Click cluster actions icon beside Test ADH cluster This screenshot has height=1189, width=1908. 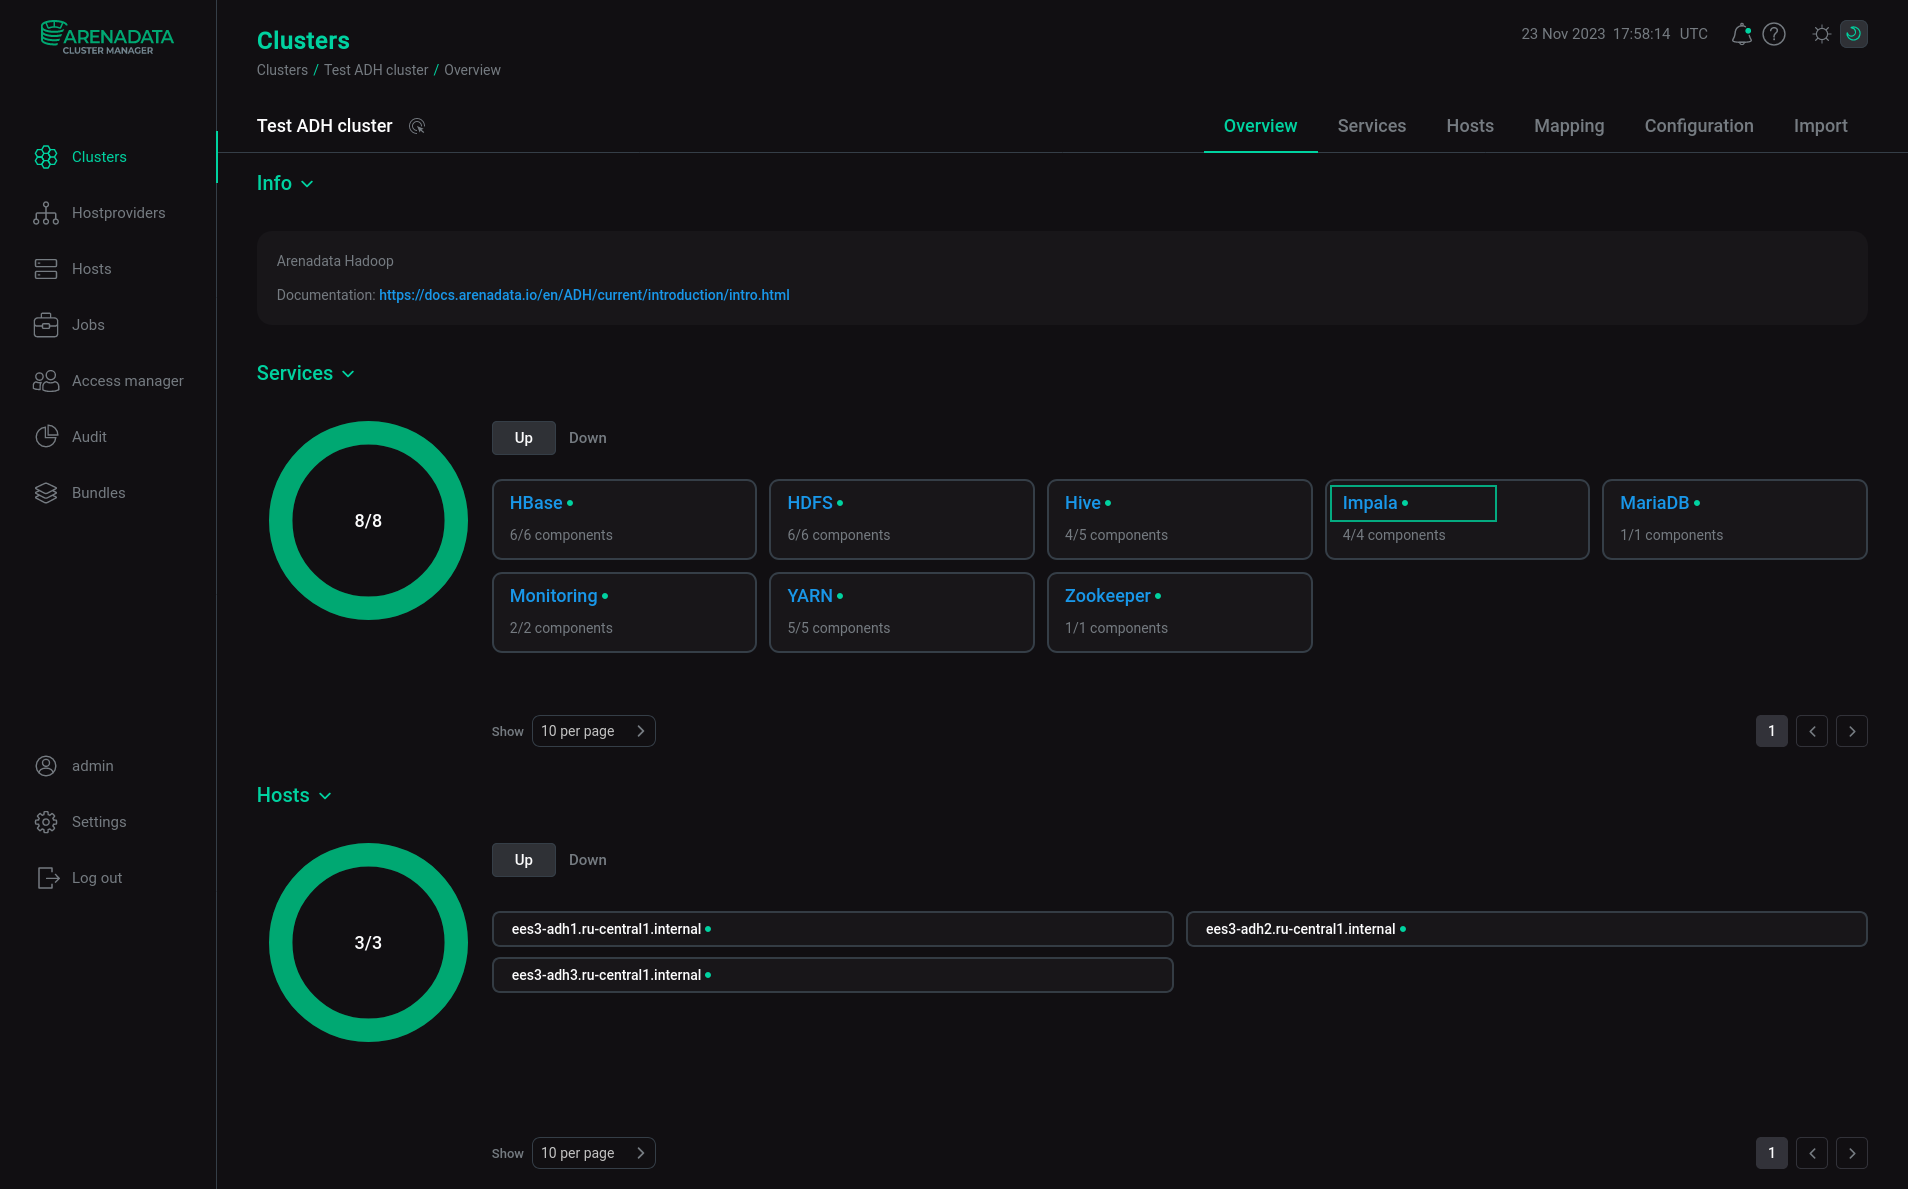pyautogui.click(x=417, y=126)
